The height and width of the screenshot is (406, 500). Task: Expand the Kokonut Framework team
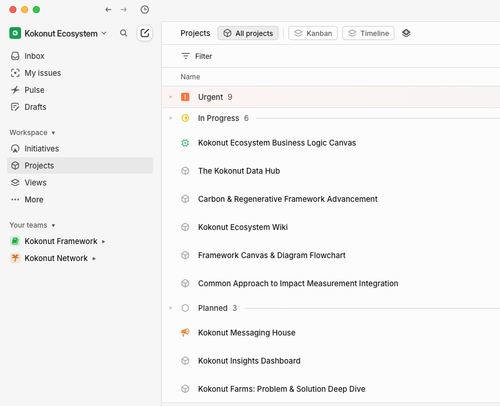click(x=103, y=241)
